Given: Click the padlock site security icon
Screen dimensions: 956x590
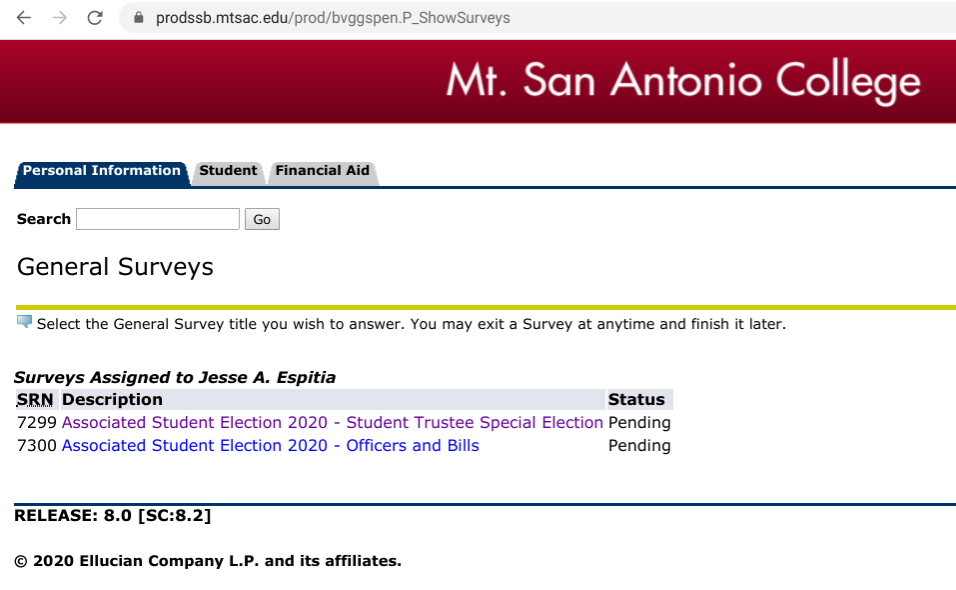Looking at the screenshot, I should 138,18.
